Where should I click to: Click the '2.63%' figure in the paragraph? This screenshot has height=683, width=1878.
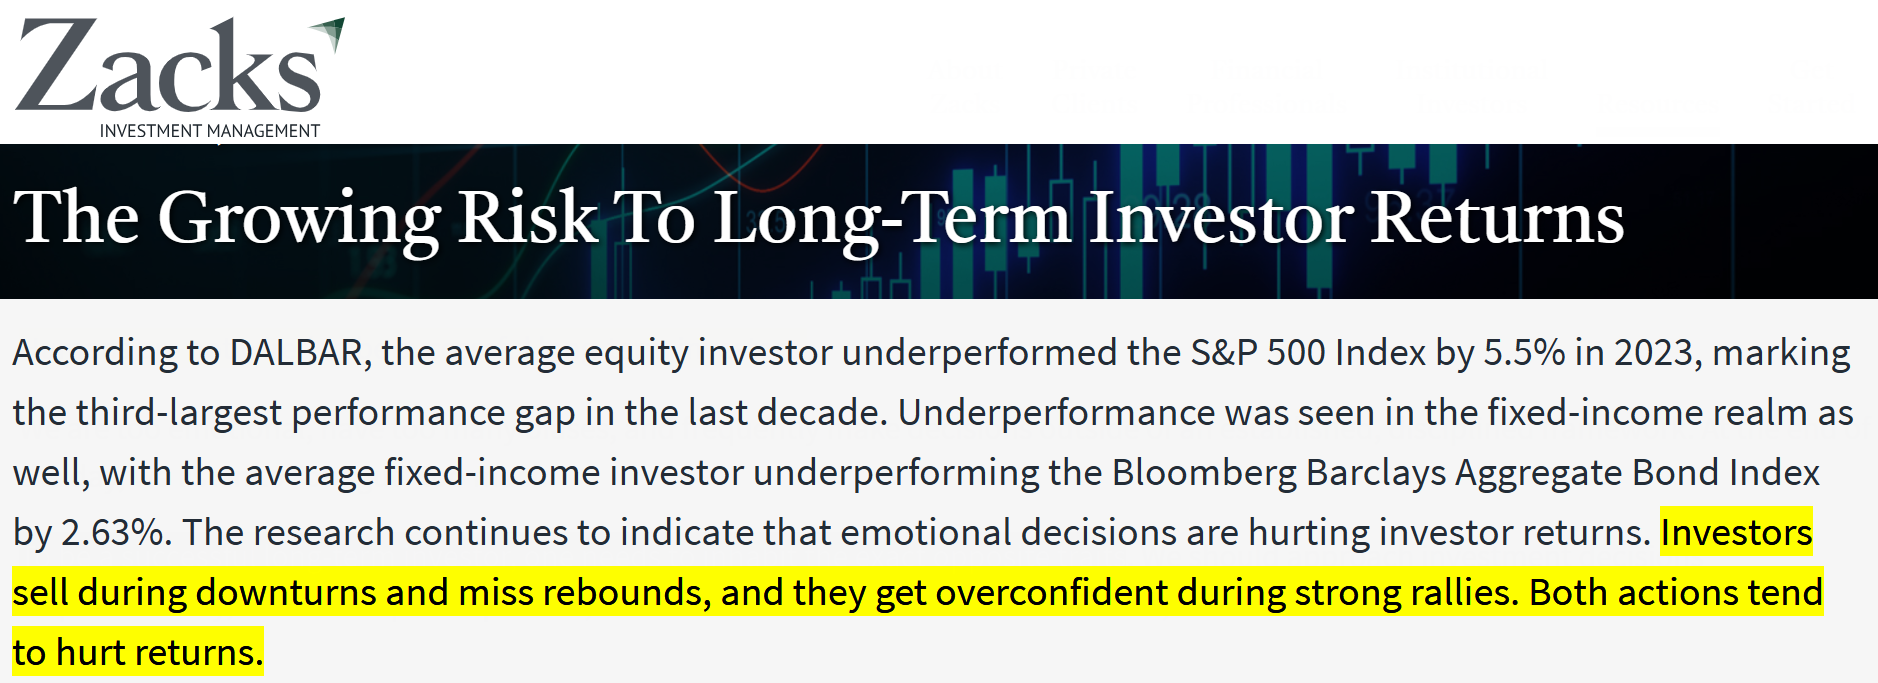click(x=113, y=533)
